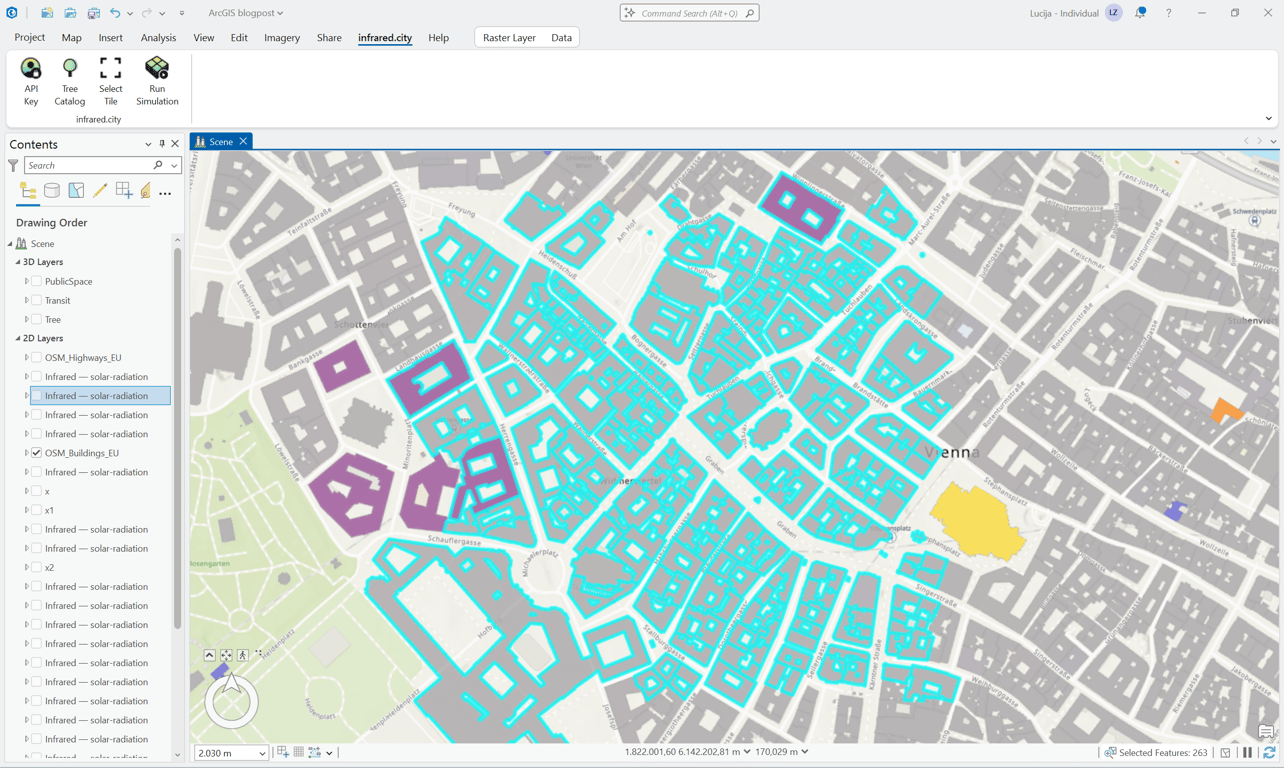Click the snapping grid icon in status bar
This screenshot has width=1284, height=768.
click(299, 752)
